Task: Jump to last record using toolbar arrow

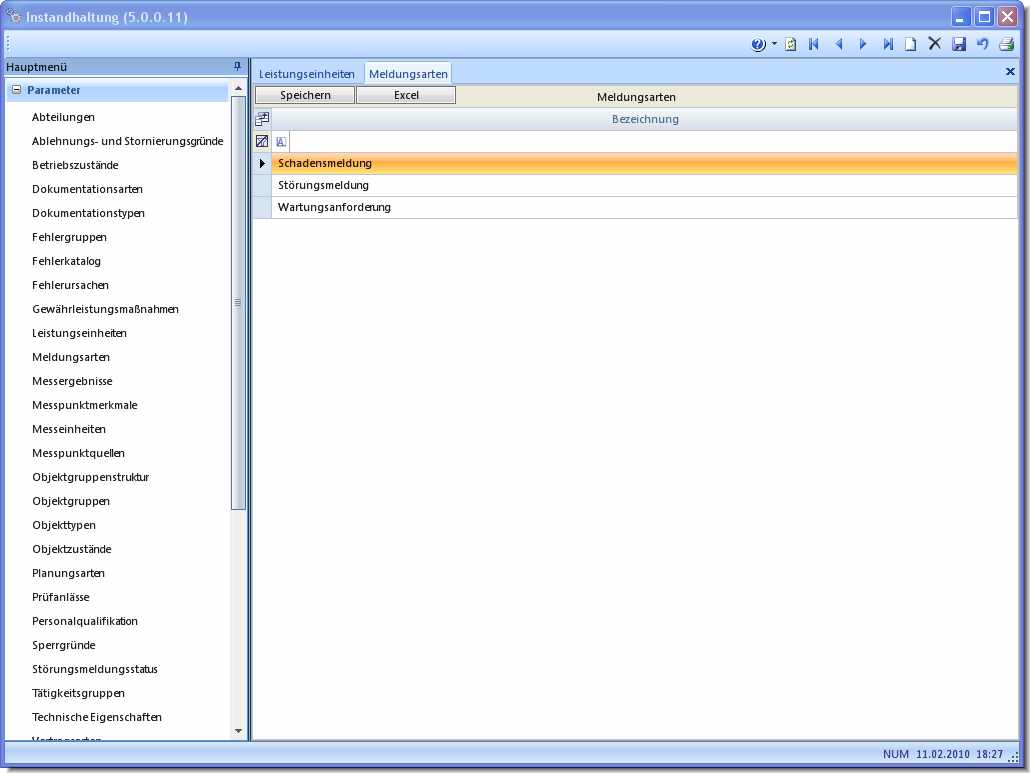Action: 887,44
